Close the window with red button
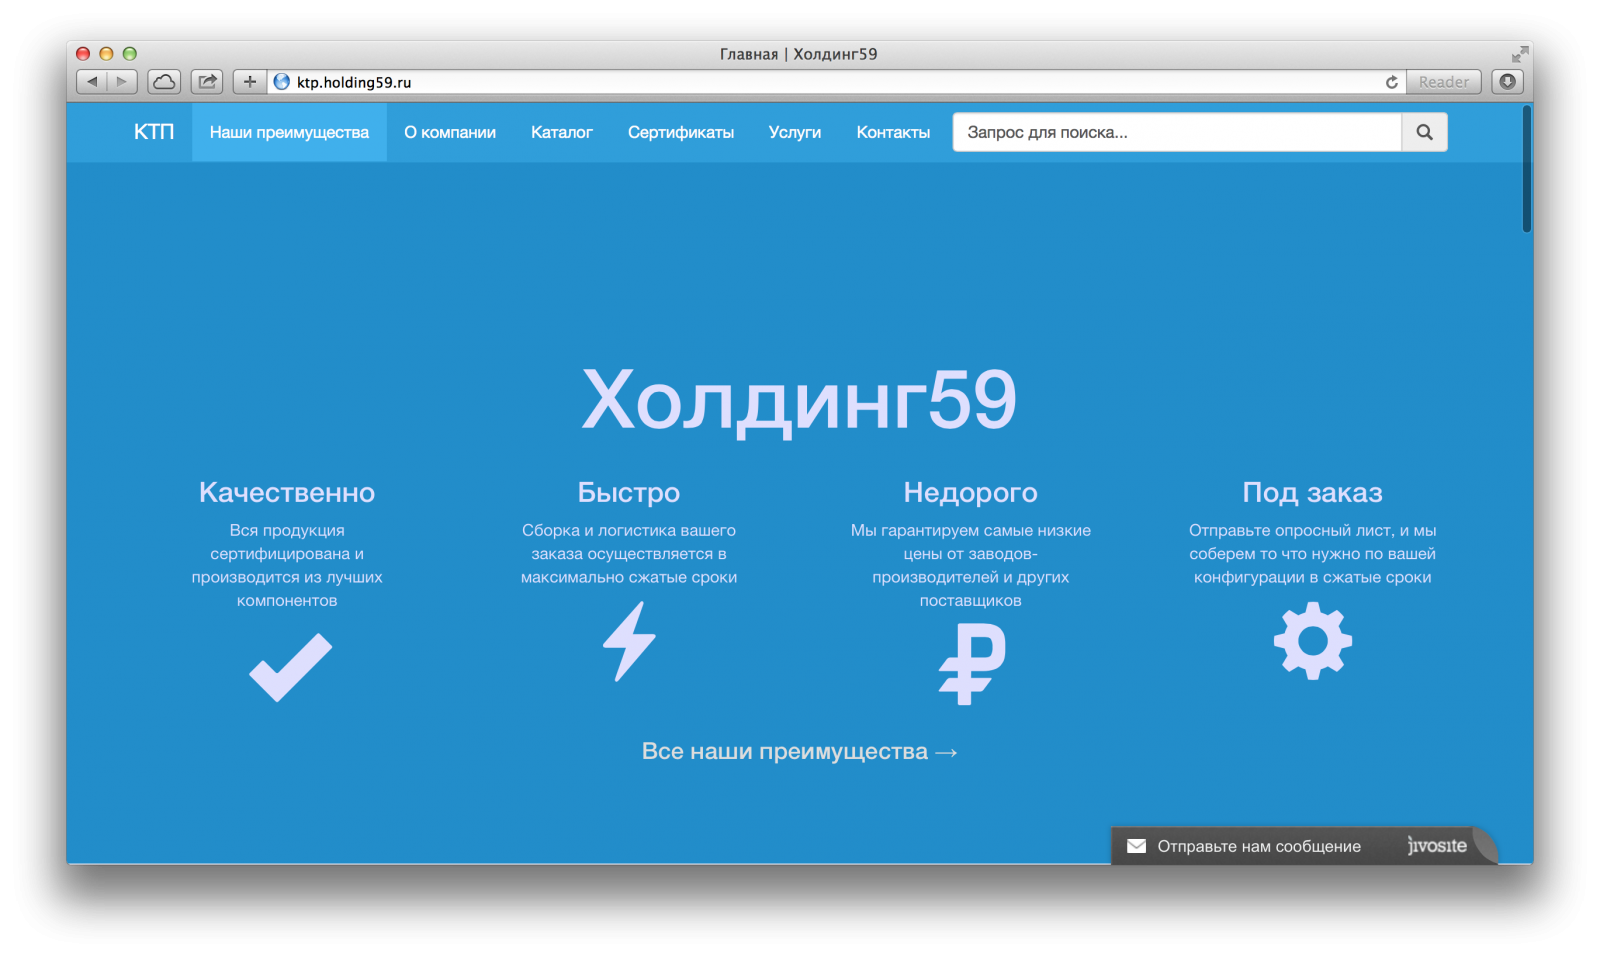Viewport: 1600px width, 957px height. click(x=83, y=54)
